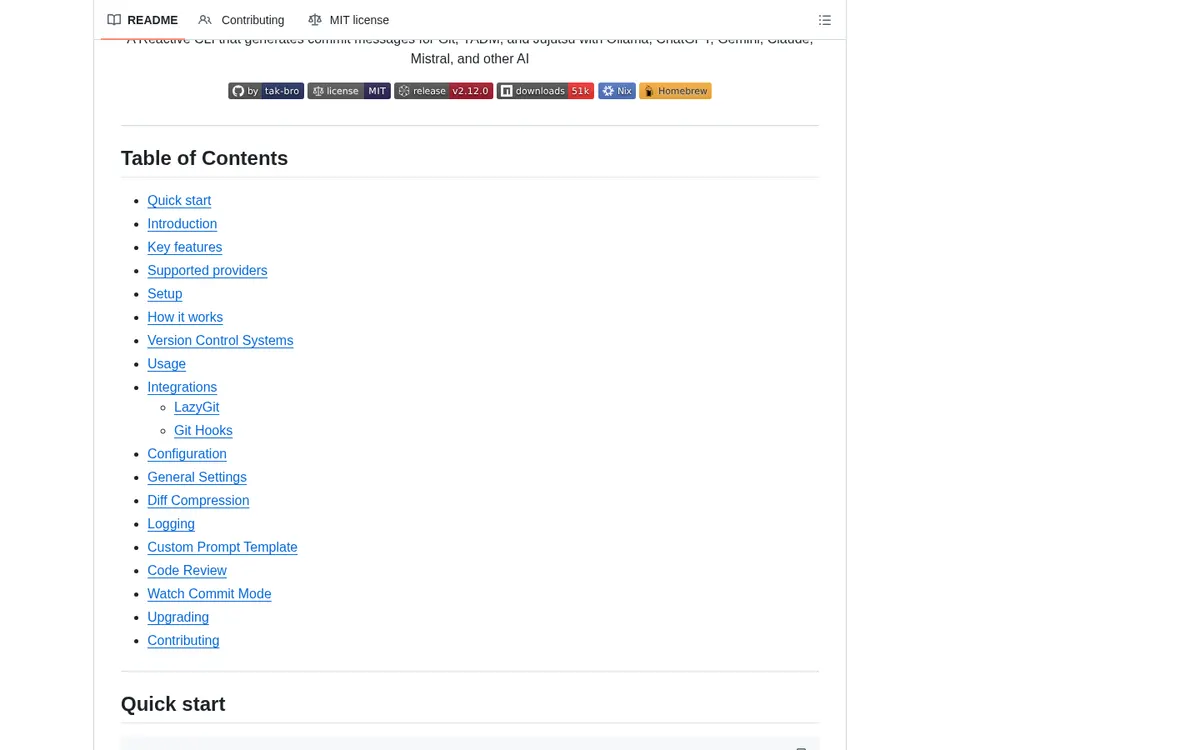
Task: Click the license MIT badge
Action: 349,91
